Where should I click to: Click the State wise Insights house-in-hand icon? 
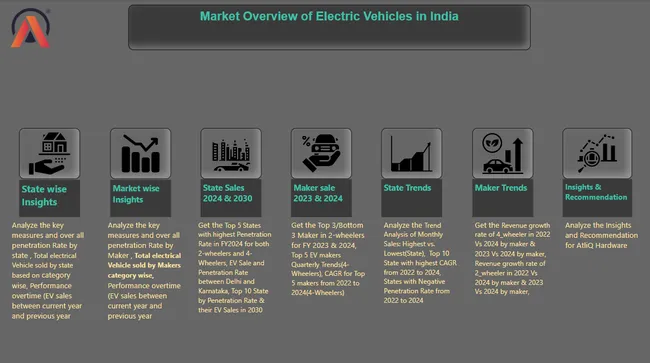tap(49, 153)
